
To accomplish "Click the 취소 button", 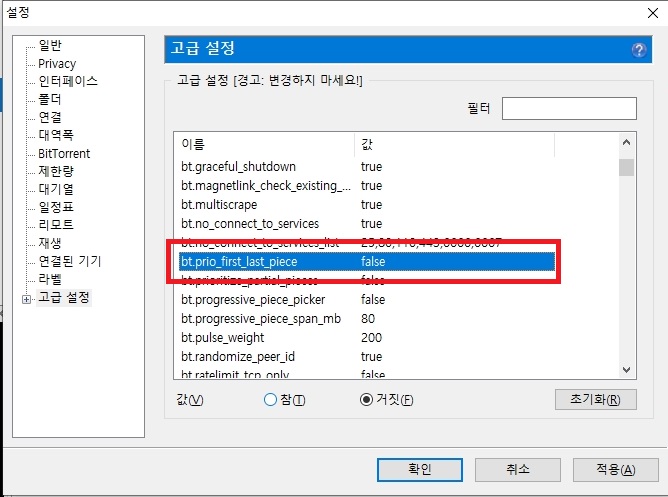I will [518, 470].
